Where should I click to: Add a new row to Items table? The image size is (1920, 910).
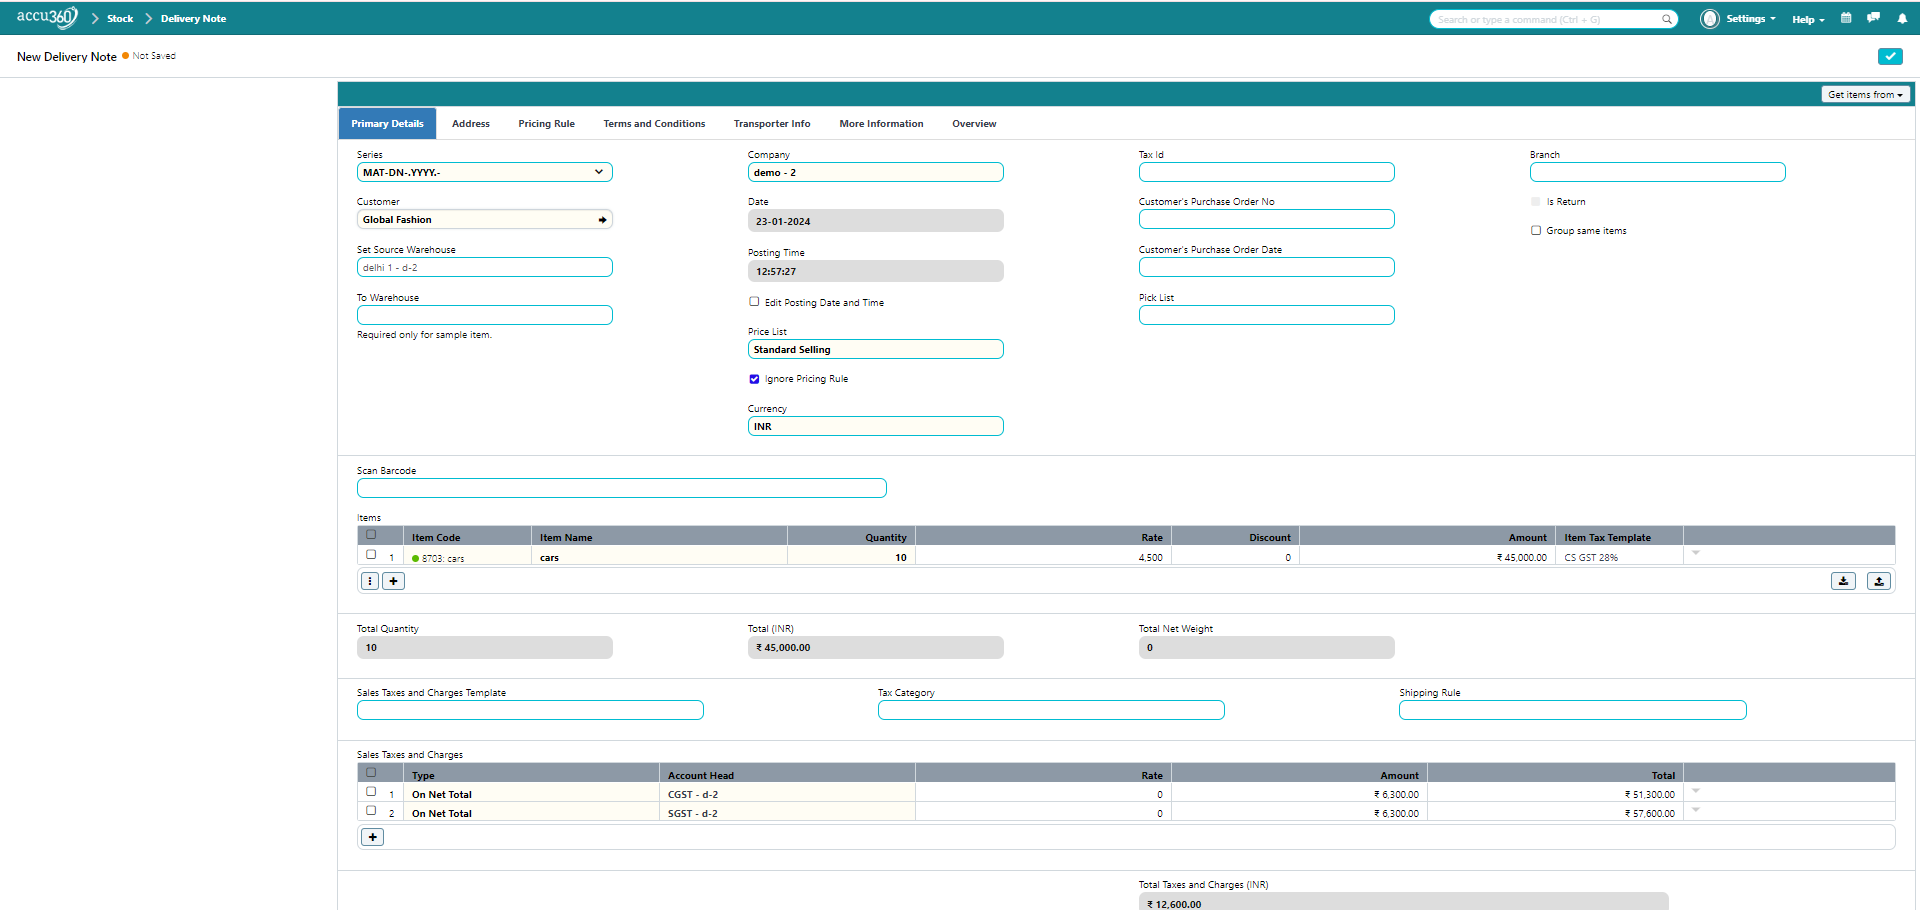394,581
